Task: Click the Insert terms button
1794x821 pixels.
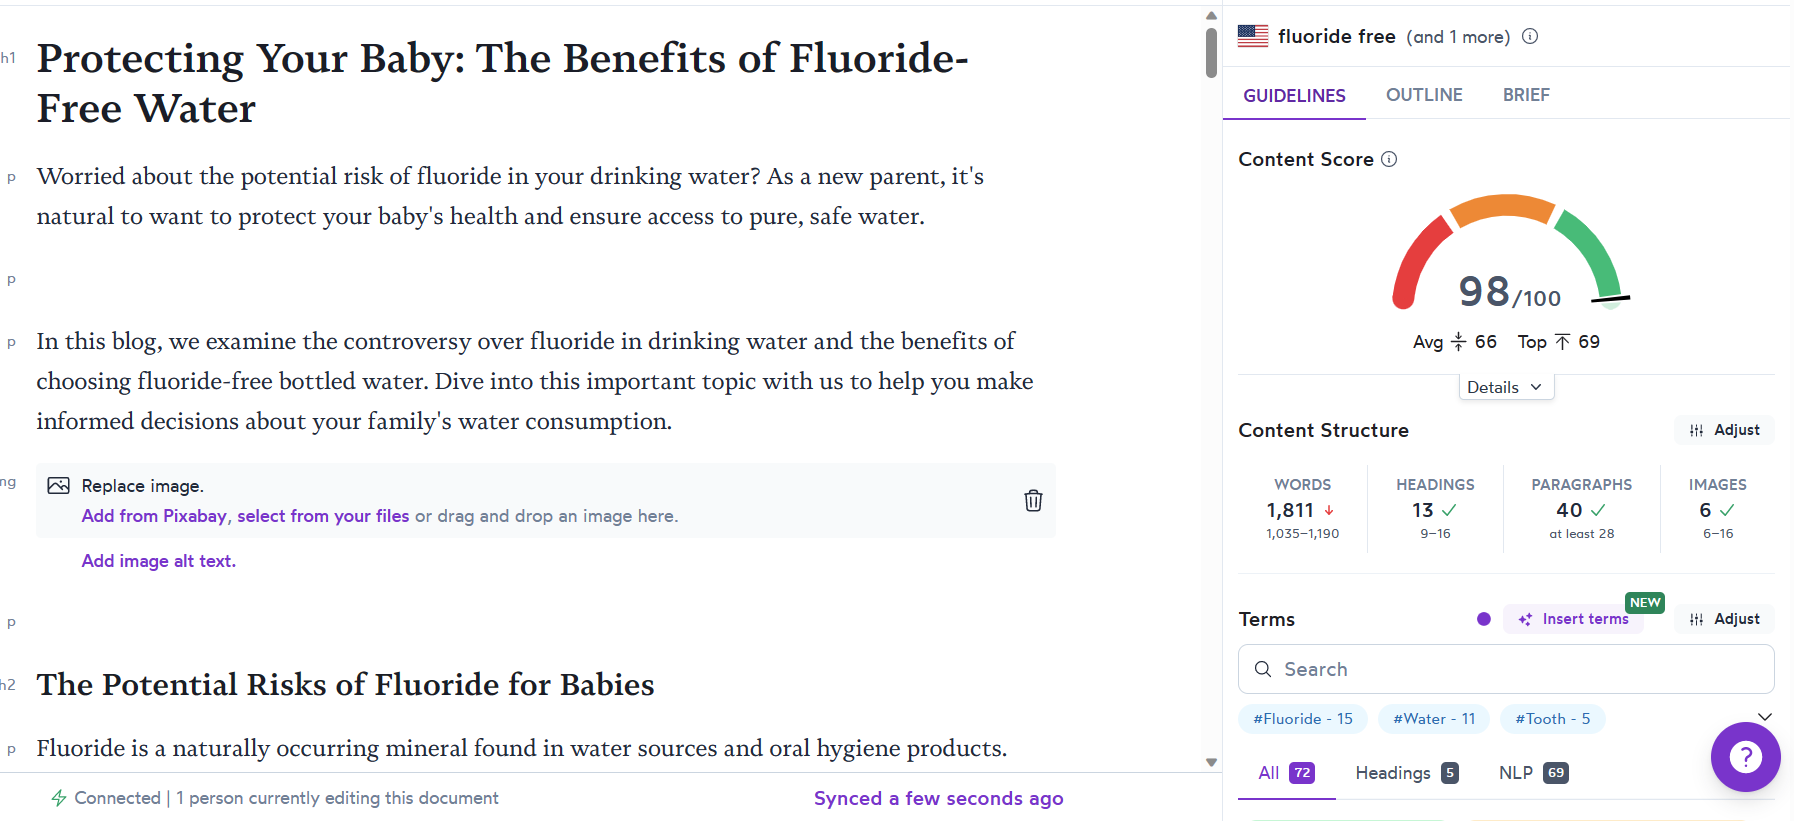Action: [x=1574, y=619]
